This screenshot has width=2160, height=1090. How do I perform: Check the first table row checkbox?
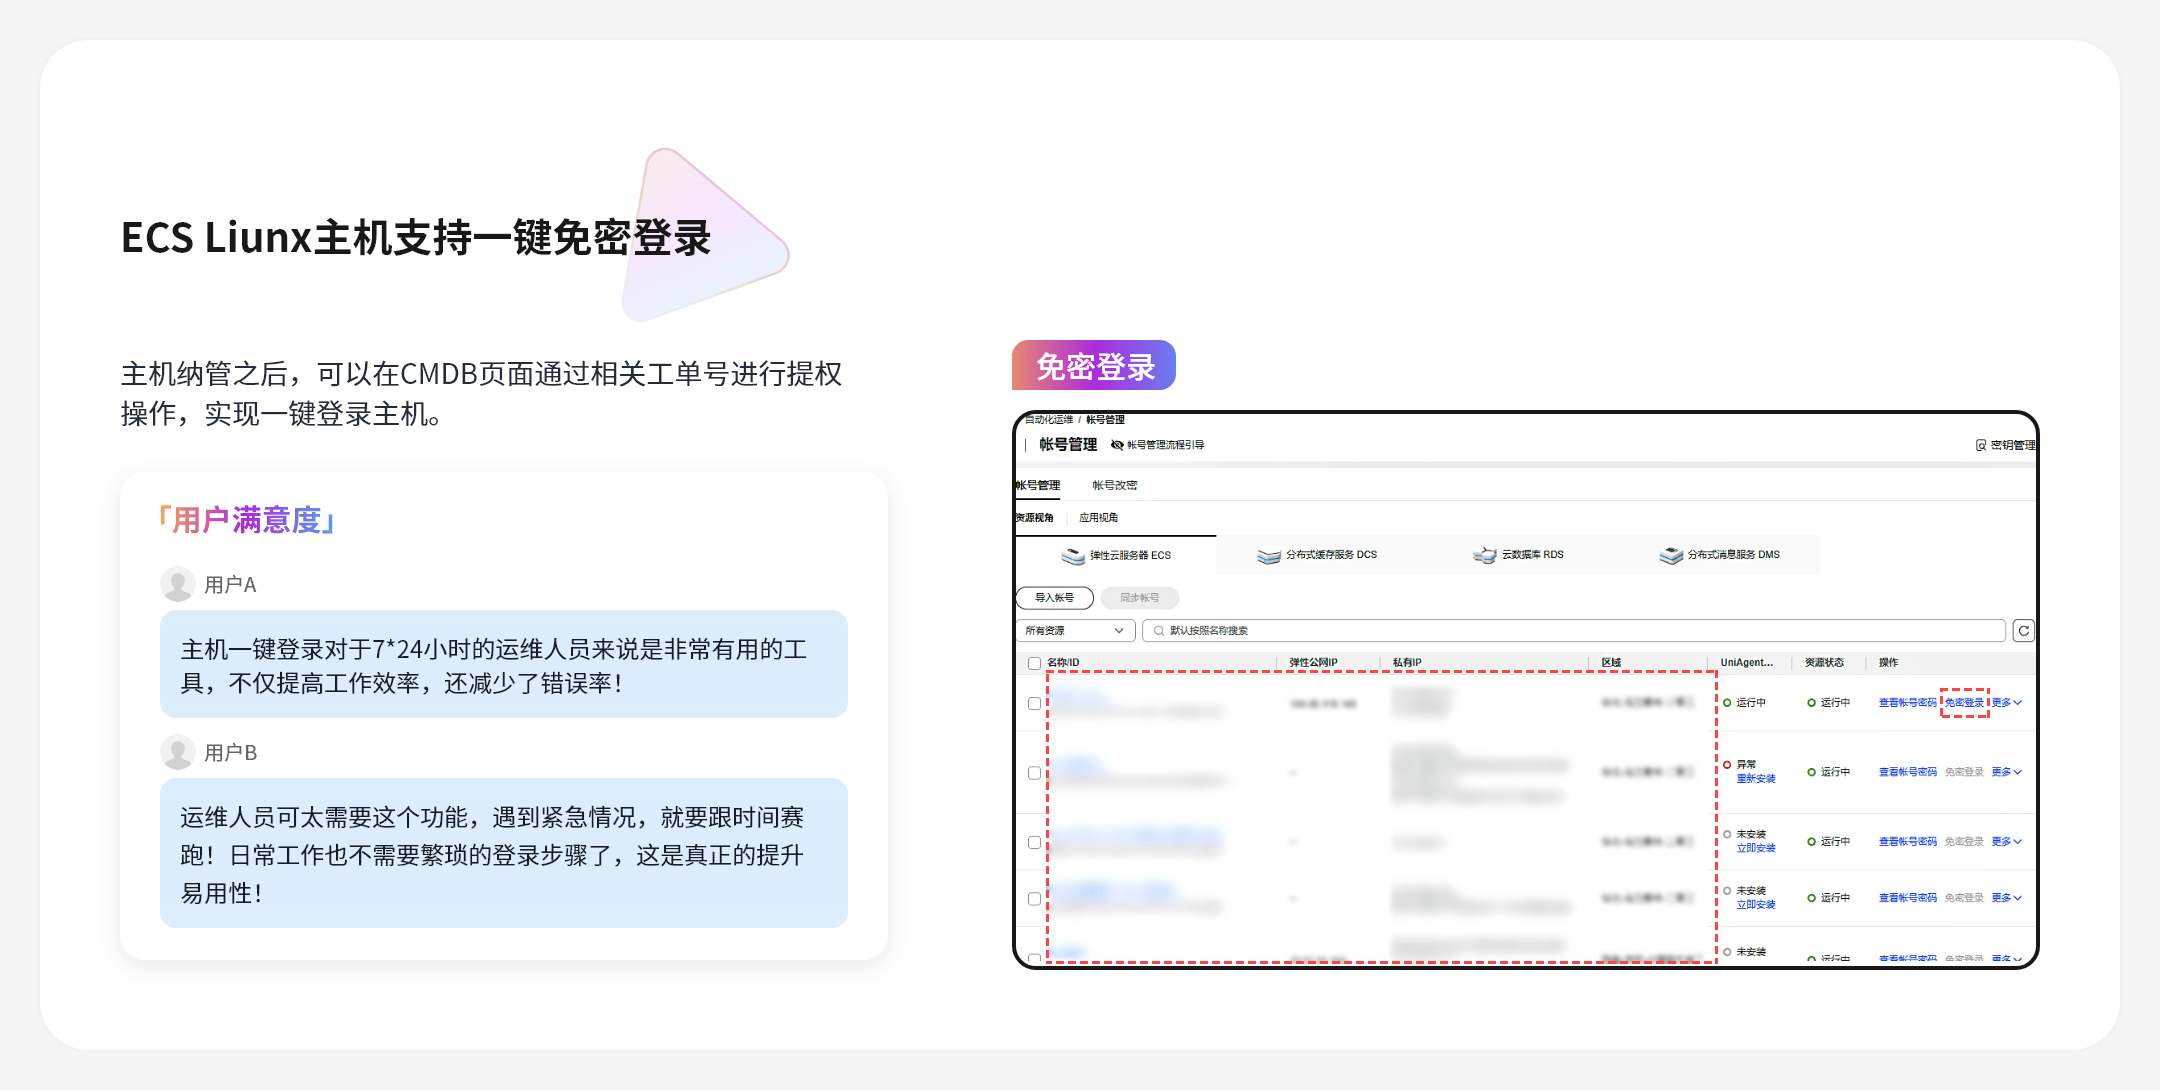(x=1034, y=703)
